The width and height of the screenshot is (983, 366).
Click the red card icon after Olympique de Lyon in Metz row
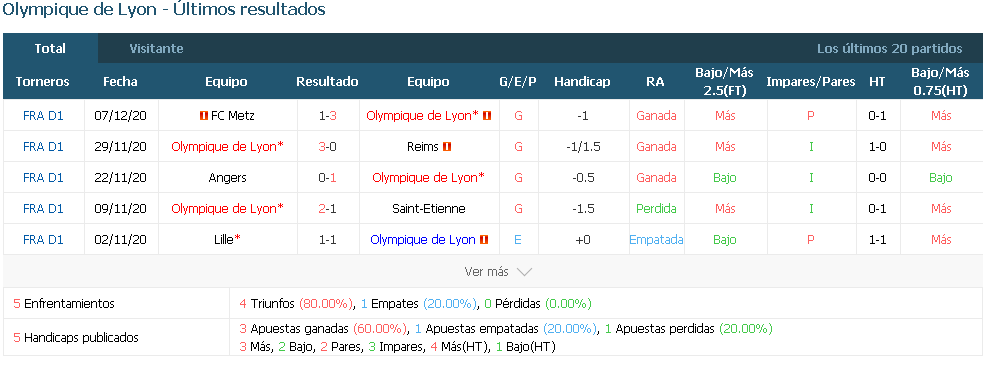pos(487,115)
